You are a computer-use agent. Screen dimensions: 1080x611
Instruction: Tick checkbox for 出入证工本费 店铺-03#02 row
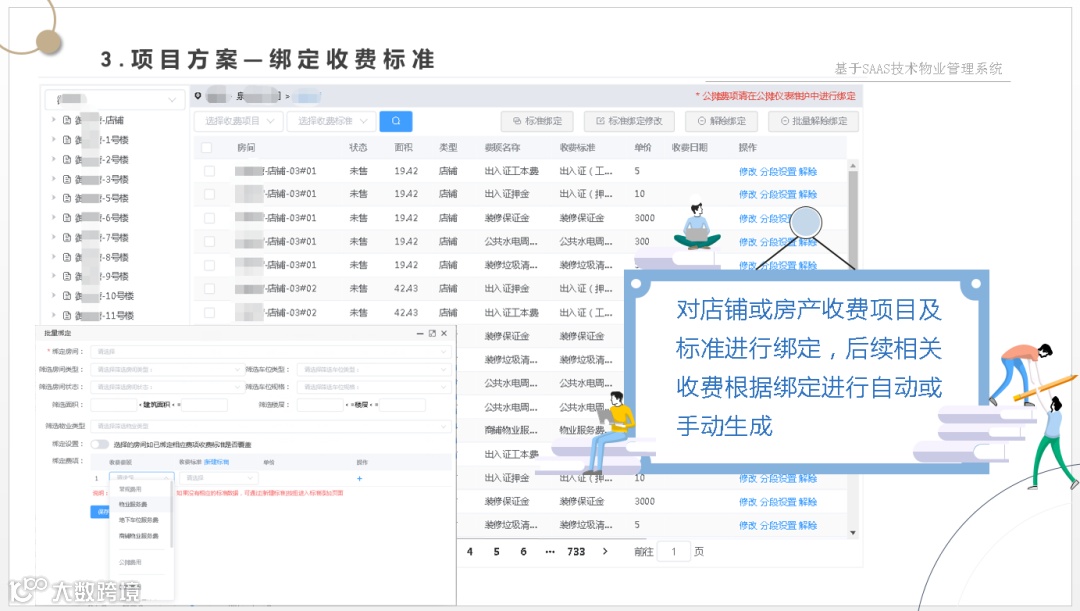pos(209,313)
